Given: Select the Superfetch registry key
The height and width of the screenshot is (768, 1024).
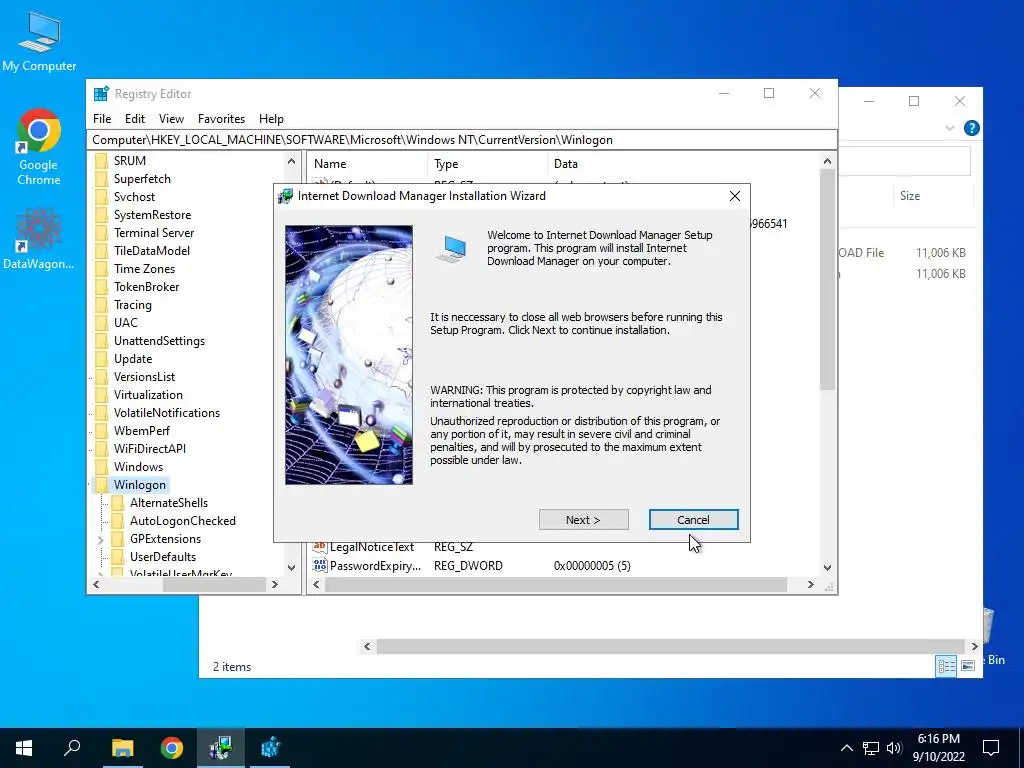Looking at the screenshot, I should [142, 179].
